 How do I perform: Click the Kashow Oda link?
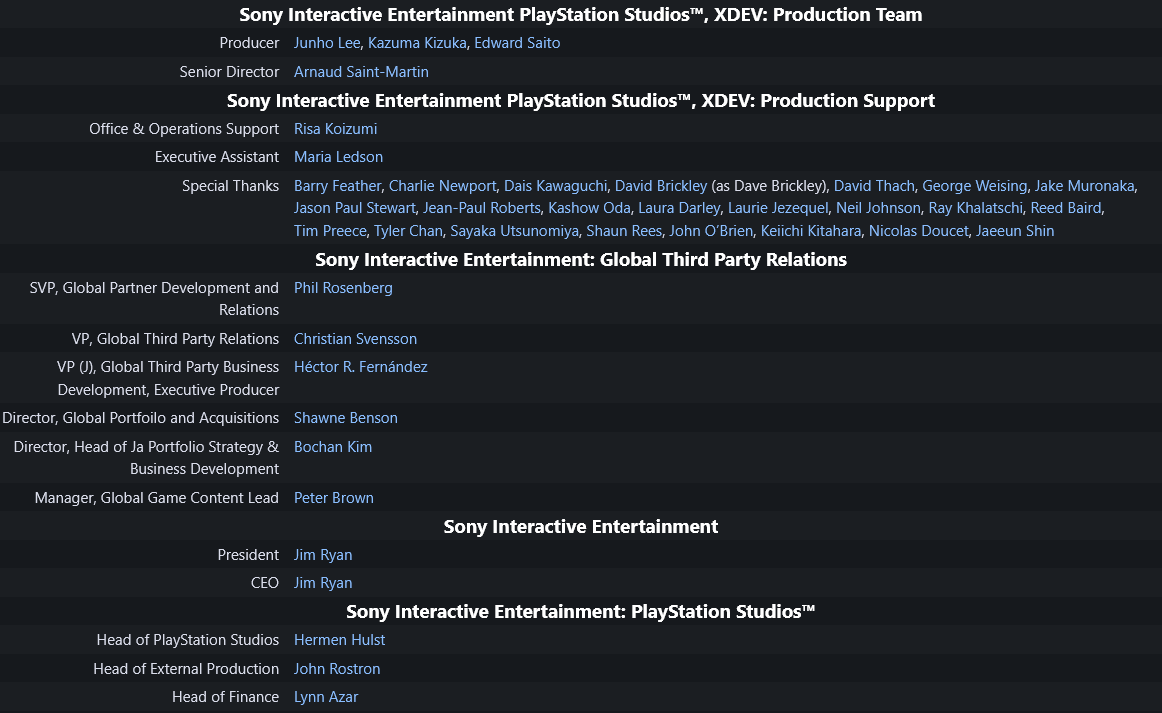(589, 208)
